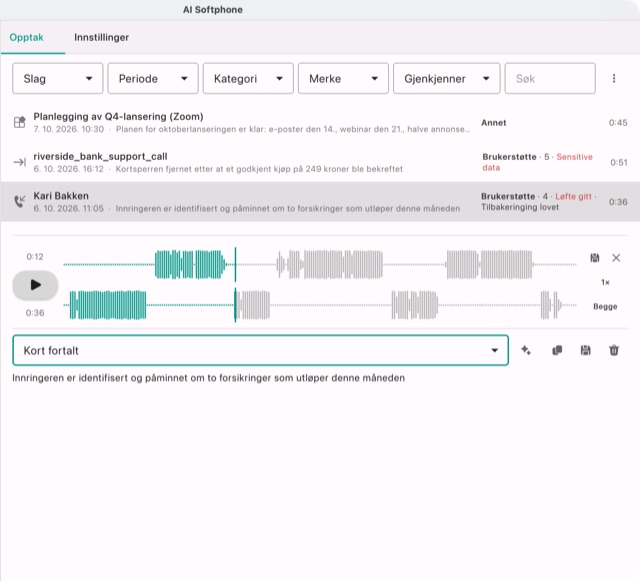640x581 pixels.
Task: Click the summary text about forsikringer
Action: [209, 378]
